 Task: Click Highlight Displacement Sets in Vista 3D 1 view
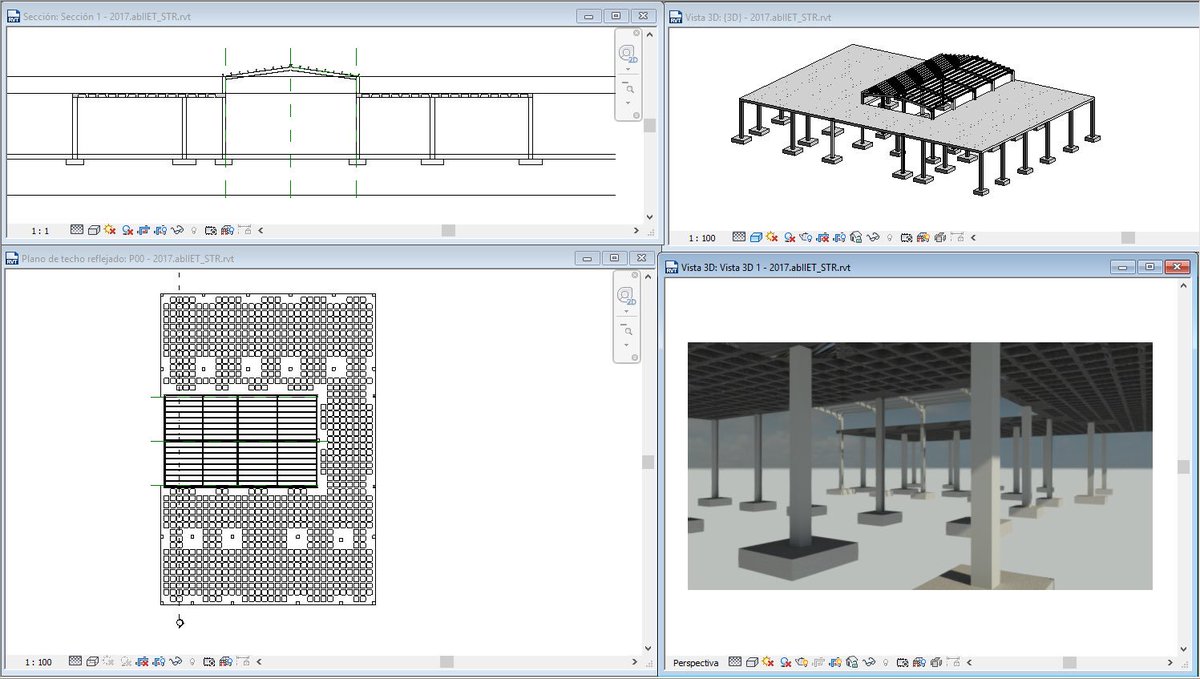(x=936, y=662)
